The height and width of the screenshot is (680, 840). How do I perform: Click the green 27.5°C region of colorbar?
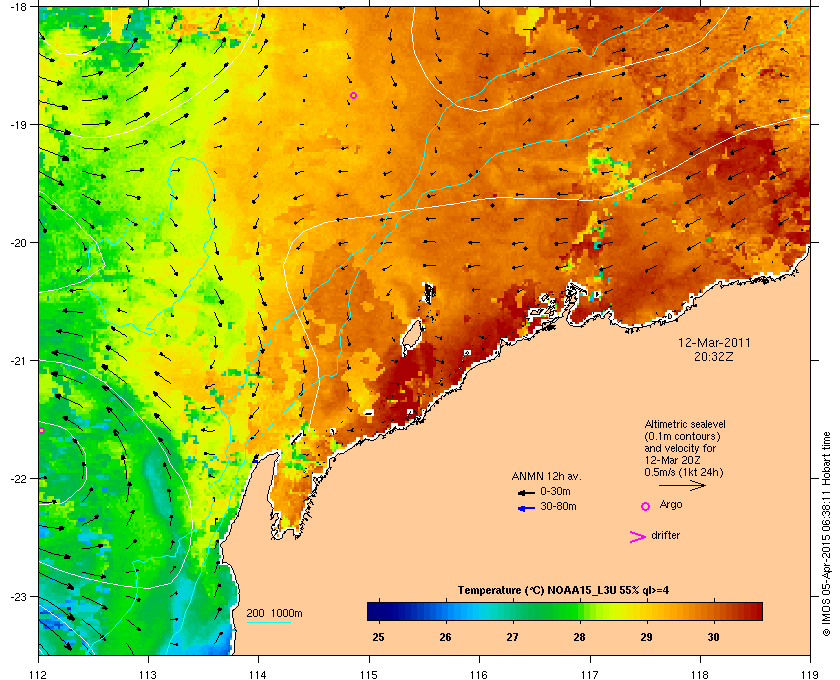(x=546, y=611)
